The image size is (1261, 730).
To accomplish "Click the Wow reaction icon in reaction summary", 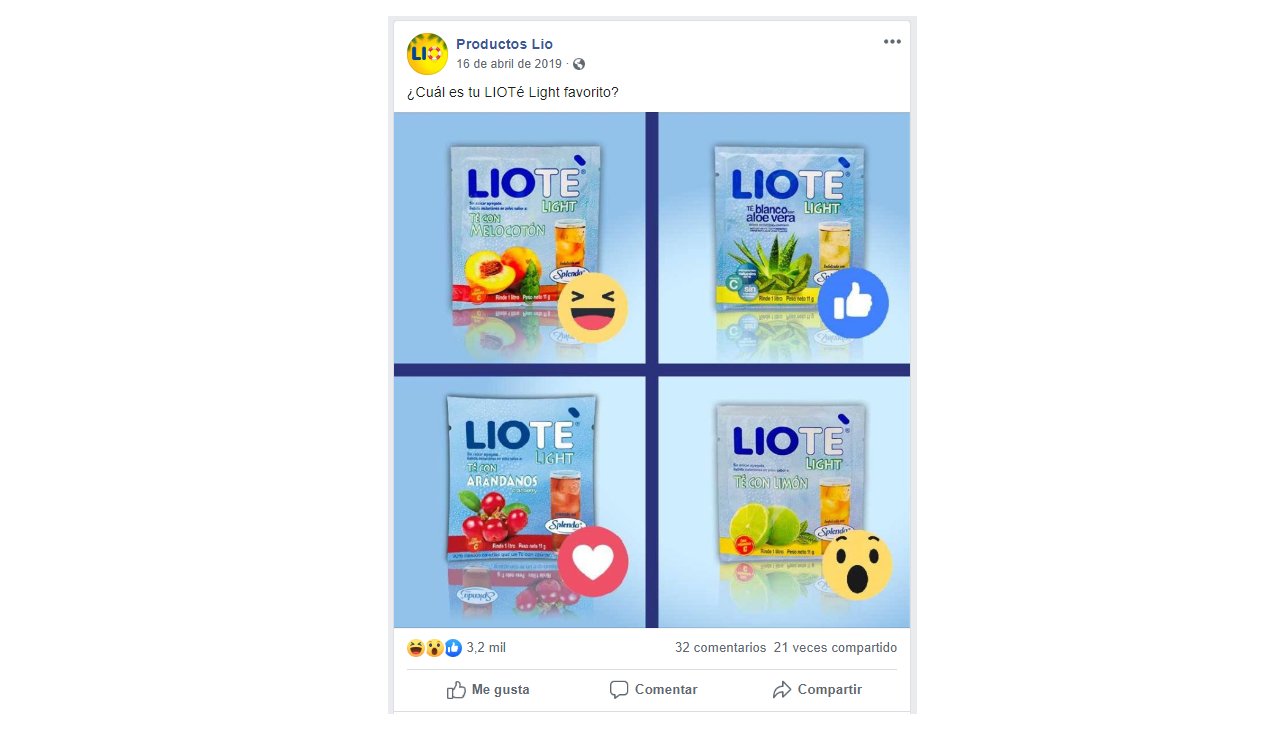I will coord(434,648).
